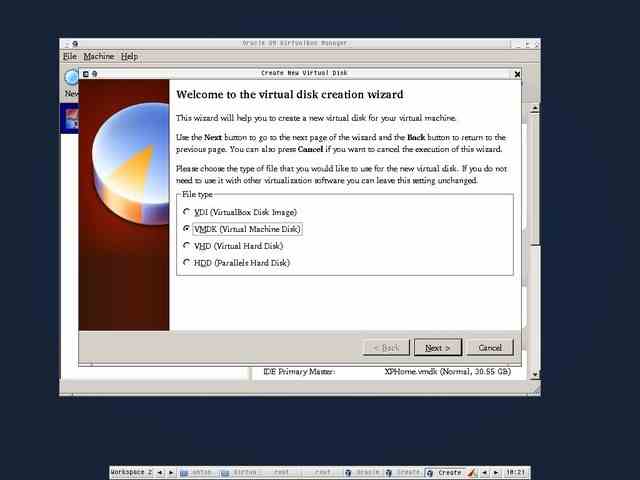
Task: Activate the Oracle window entry in taskbar
Action: point(363,472)
